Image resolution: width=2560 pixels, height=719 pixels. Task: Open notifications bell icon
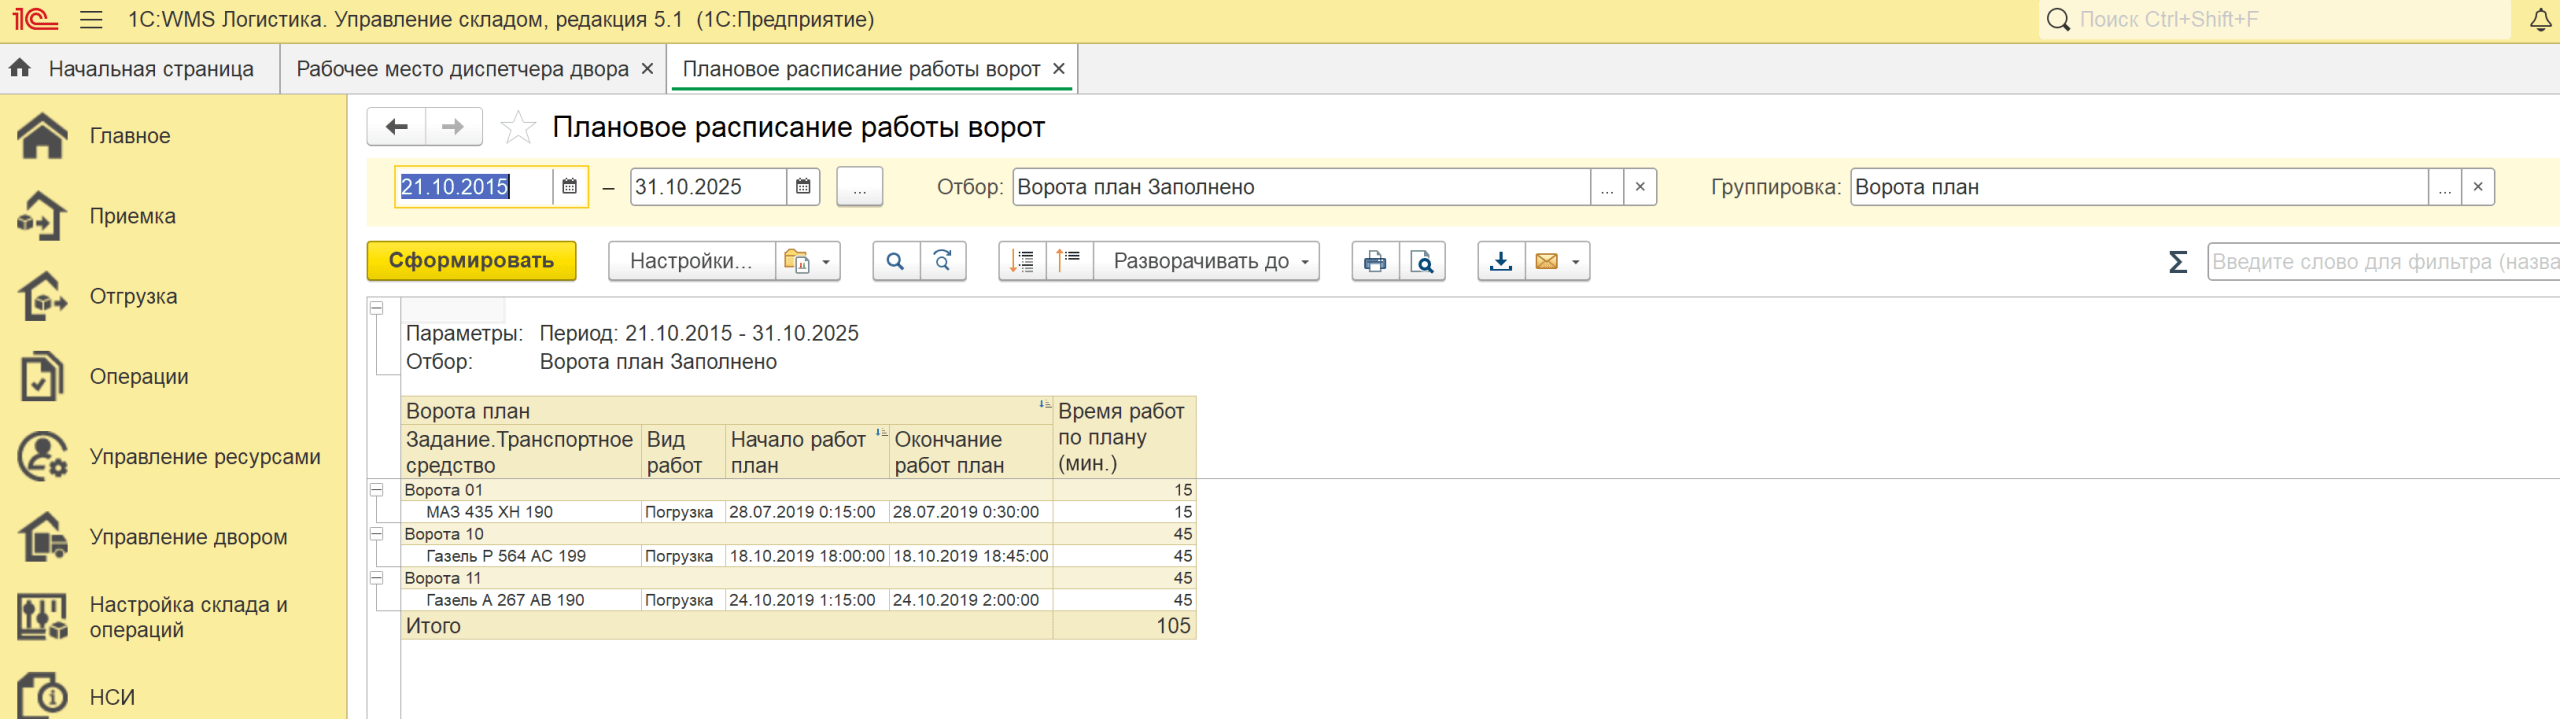click(x=2540, y=20)
